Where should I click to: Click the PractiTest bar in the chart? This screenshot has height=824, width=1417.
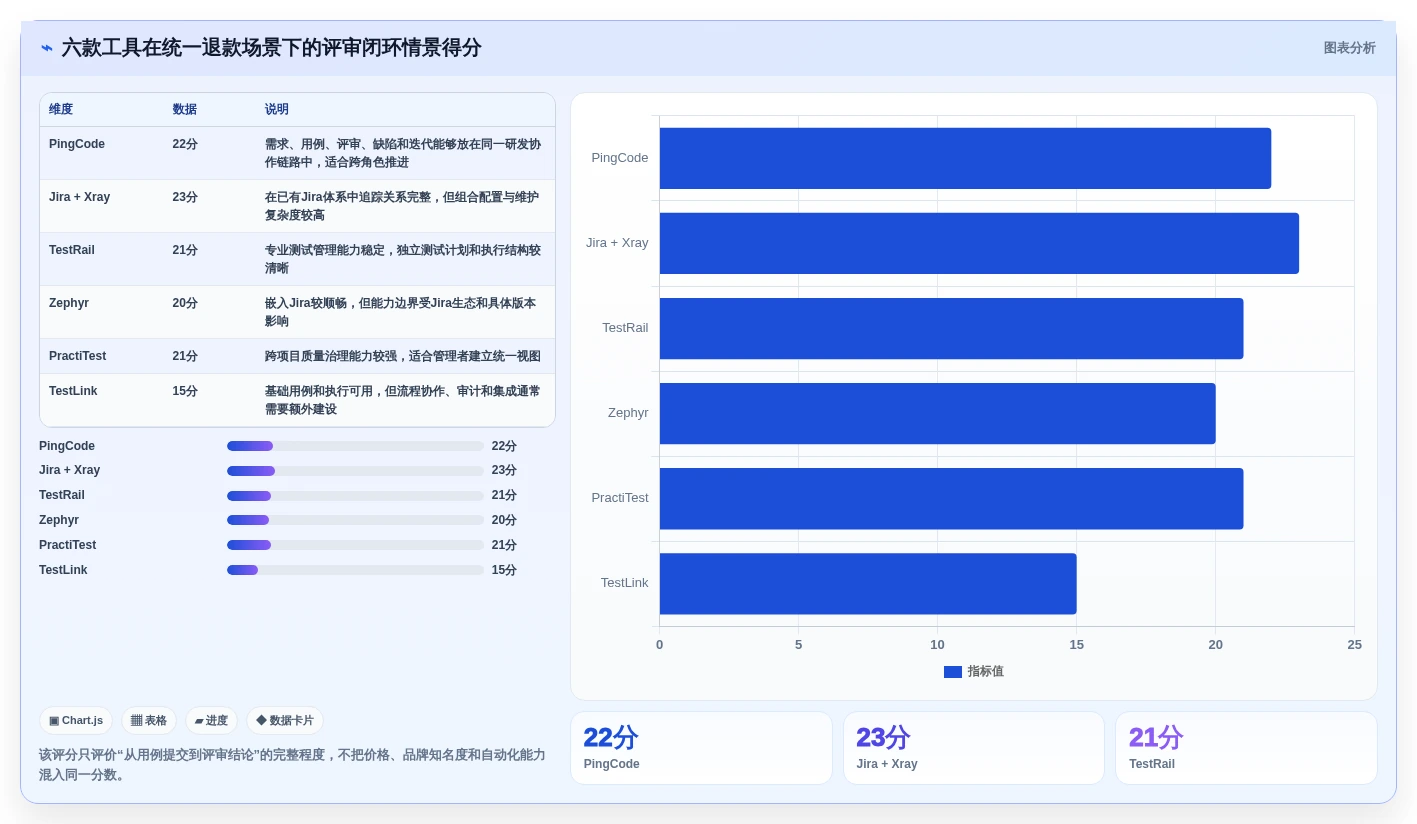tap(951, 498)
